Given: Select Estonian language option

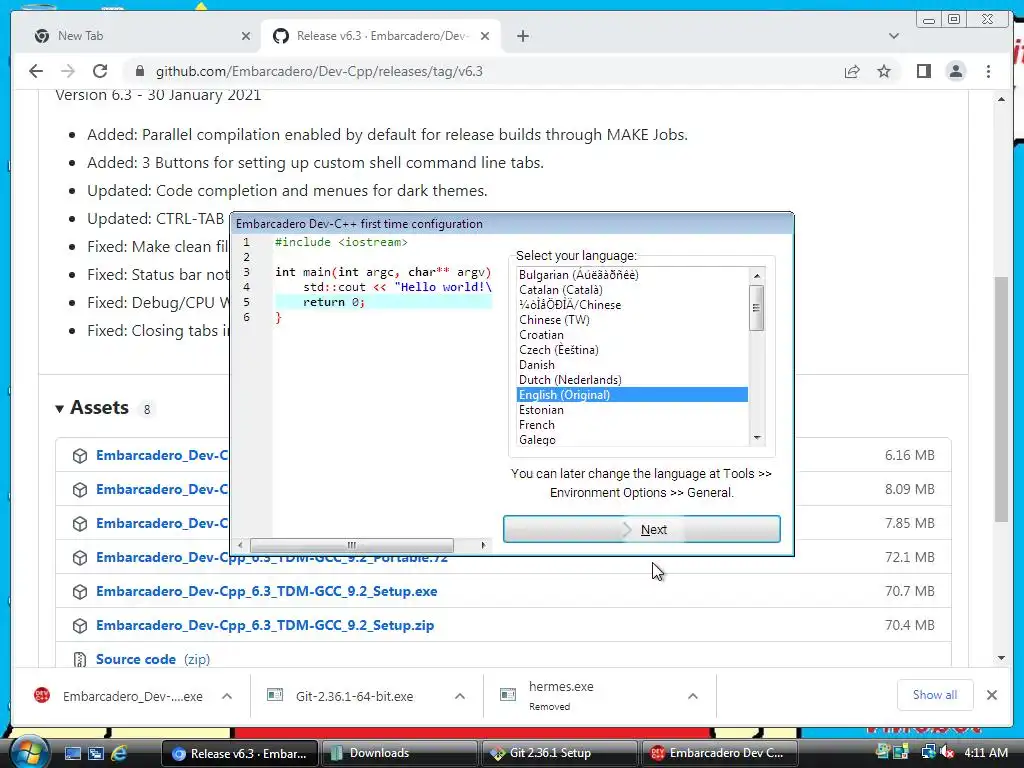Looking at the screenshot, I should [541, 409].
